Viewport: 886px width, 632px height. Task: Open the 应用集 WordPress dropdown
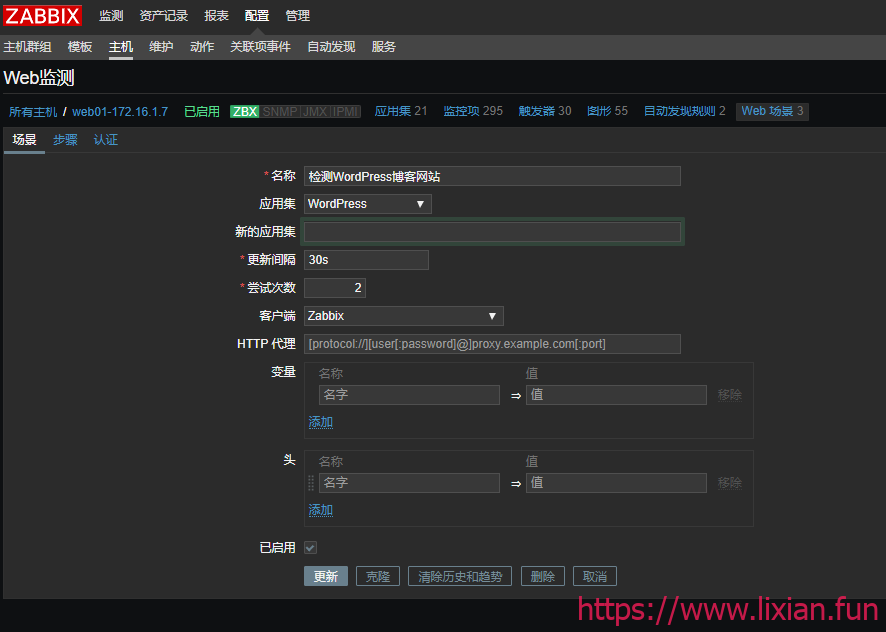click(368, 204)
